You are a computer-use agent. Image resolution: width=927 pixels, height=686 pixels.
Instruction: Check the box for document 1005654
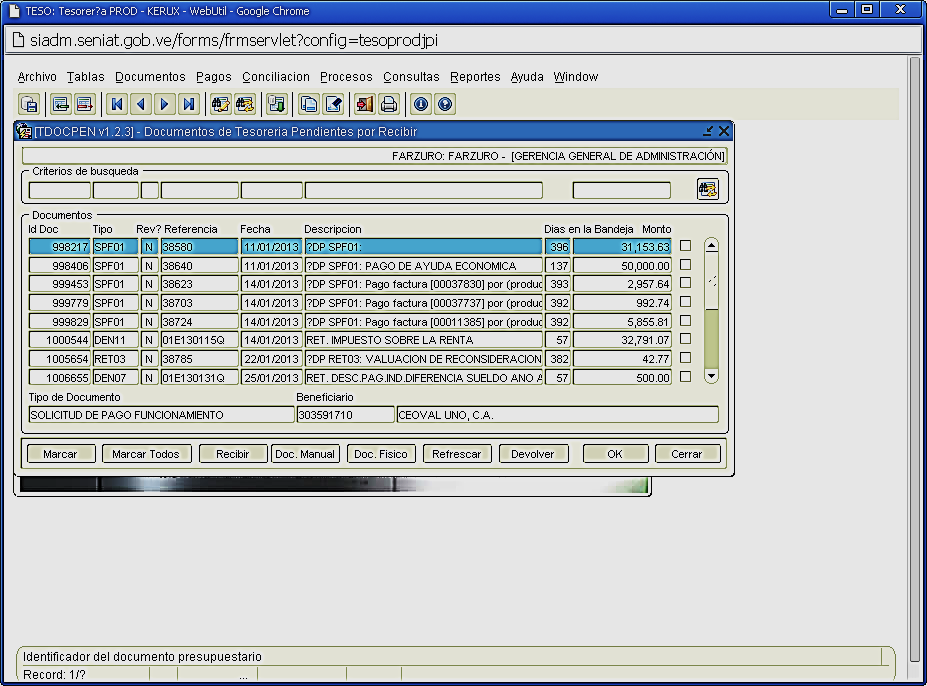point(685,358)
